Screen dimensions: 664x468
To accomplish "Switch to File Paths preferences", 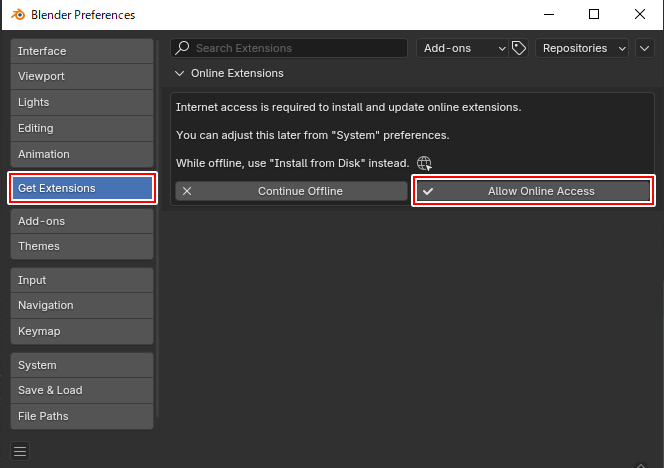I will click(x=82, y=416).
